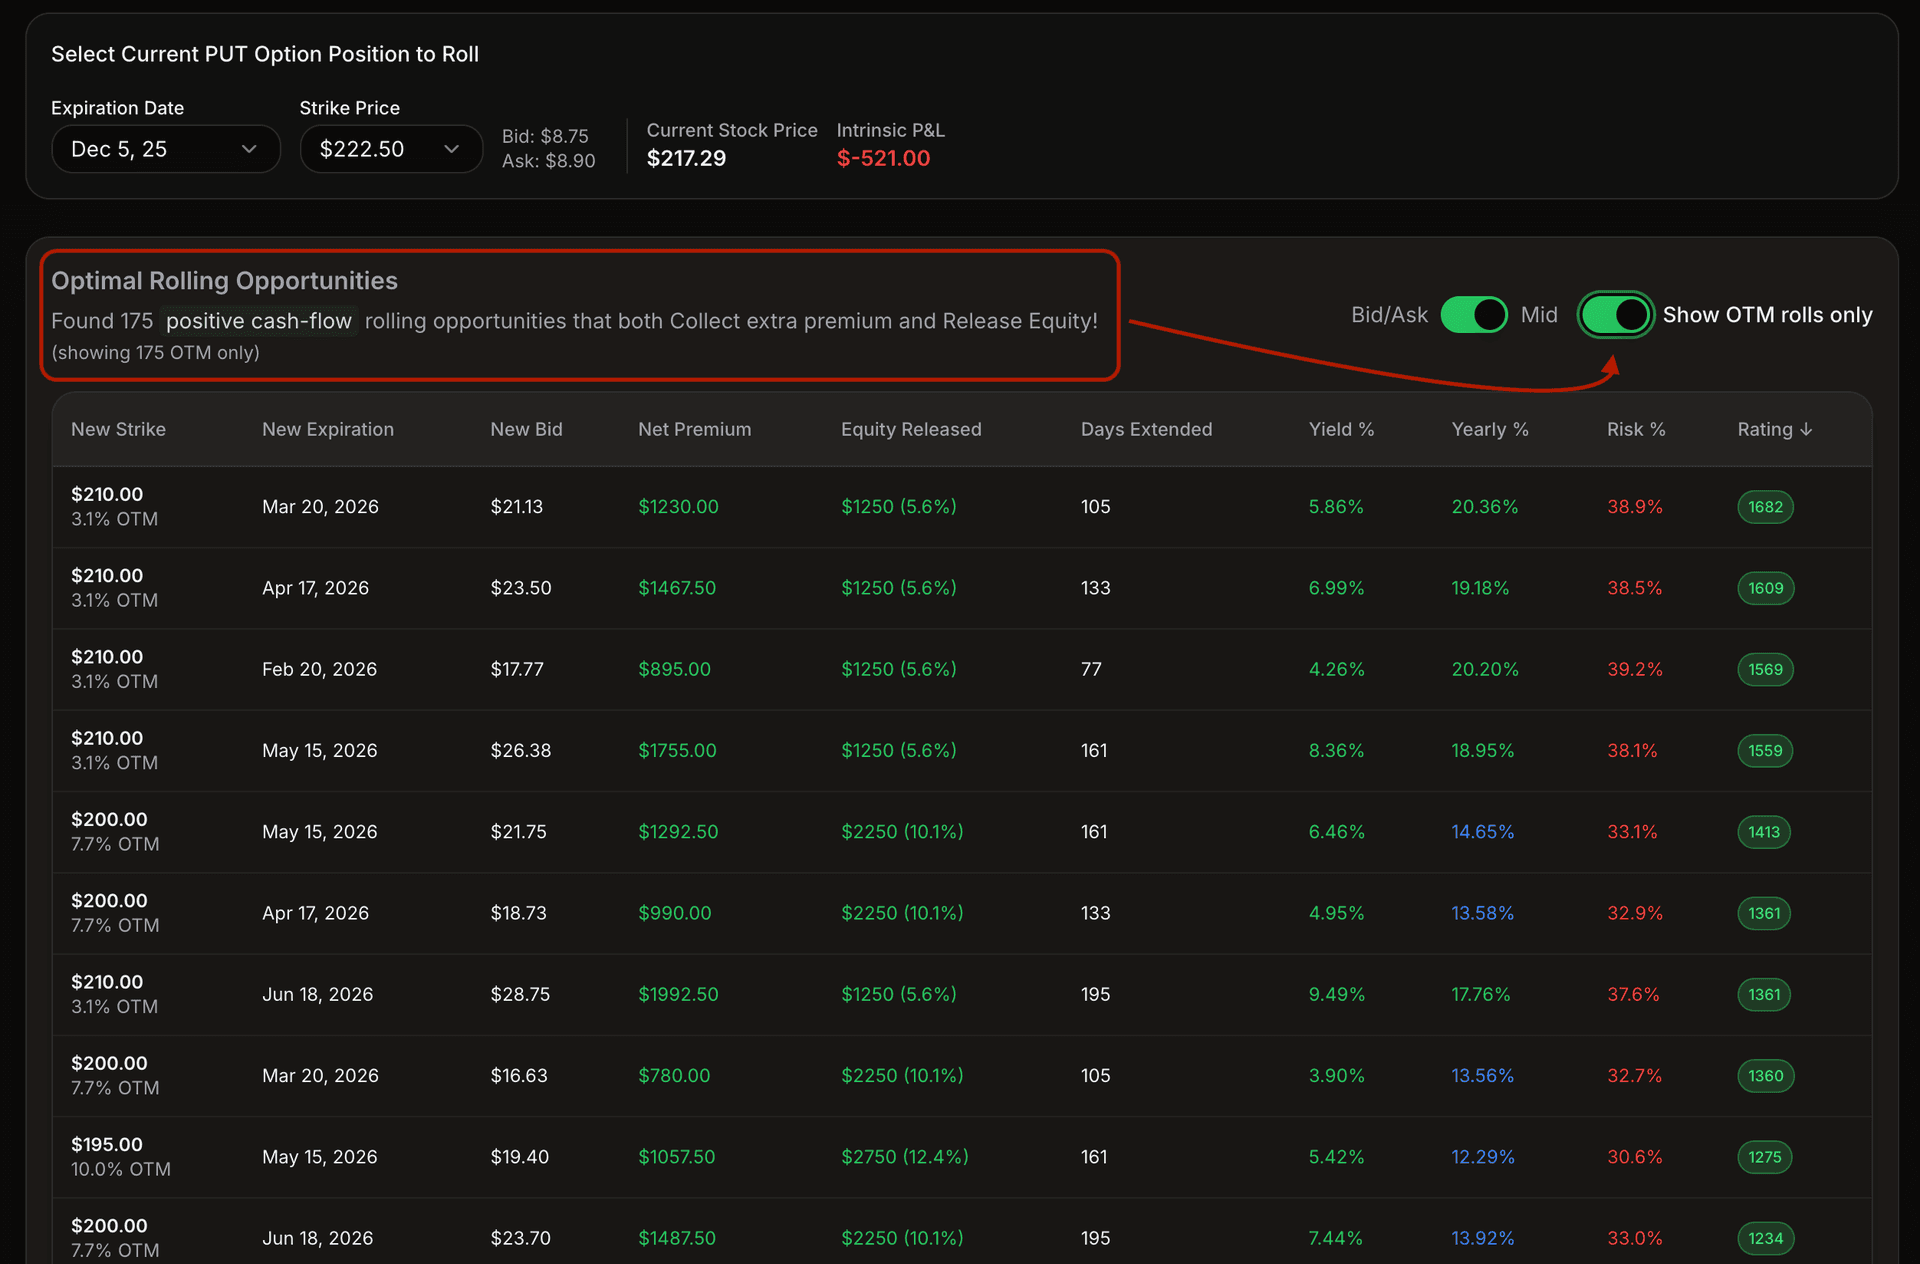The width and height of the screenshot is (1920, 1264).
Task: Click the $2750 (12.4%) Equity Released value
Action: click(x=906, y=1157)
